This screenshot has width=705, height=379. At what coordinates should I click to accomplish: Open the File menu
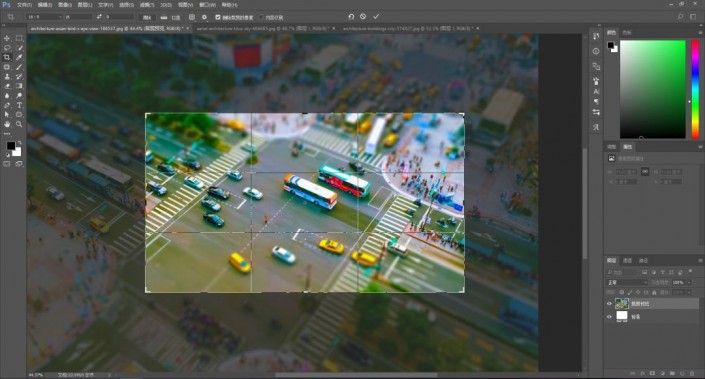click(24, 5)
